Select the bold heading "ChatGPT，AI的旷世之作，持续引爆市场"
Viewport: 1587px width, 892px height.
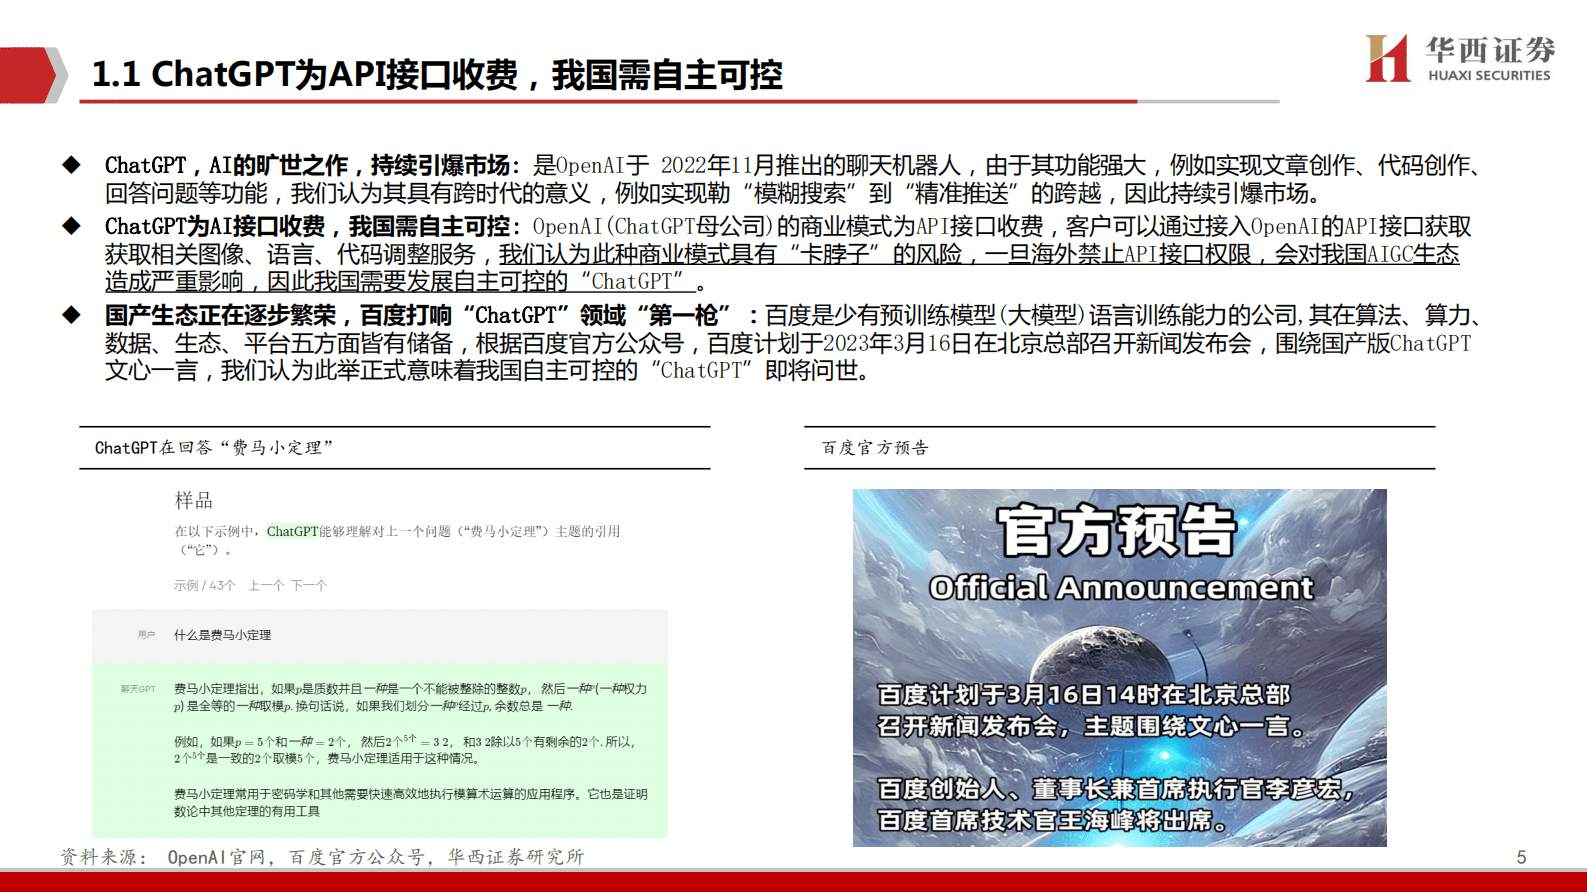[x=307, y=166]
